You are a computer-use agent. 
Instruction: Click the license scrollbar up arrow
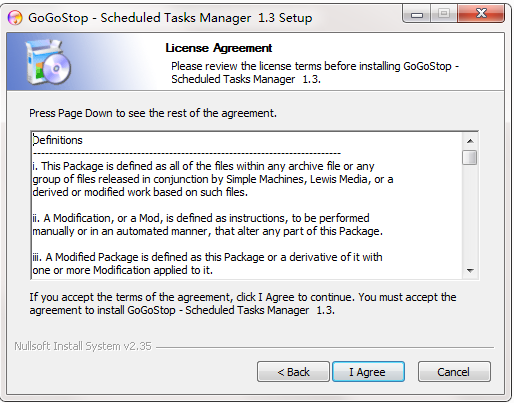tap(470, 141)
